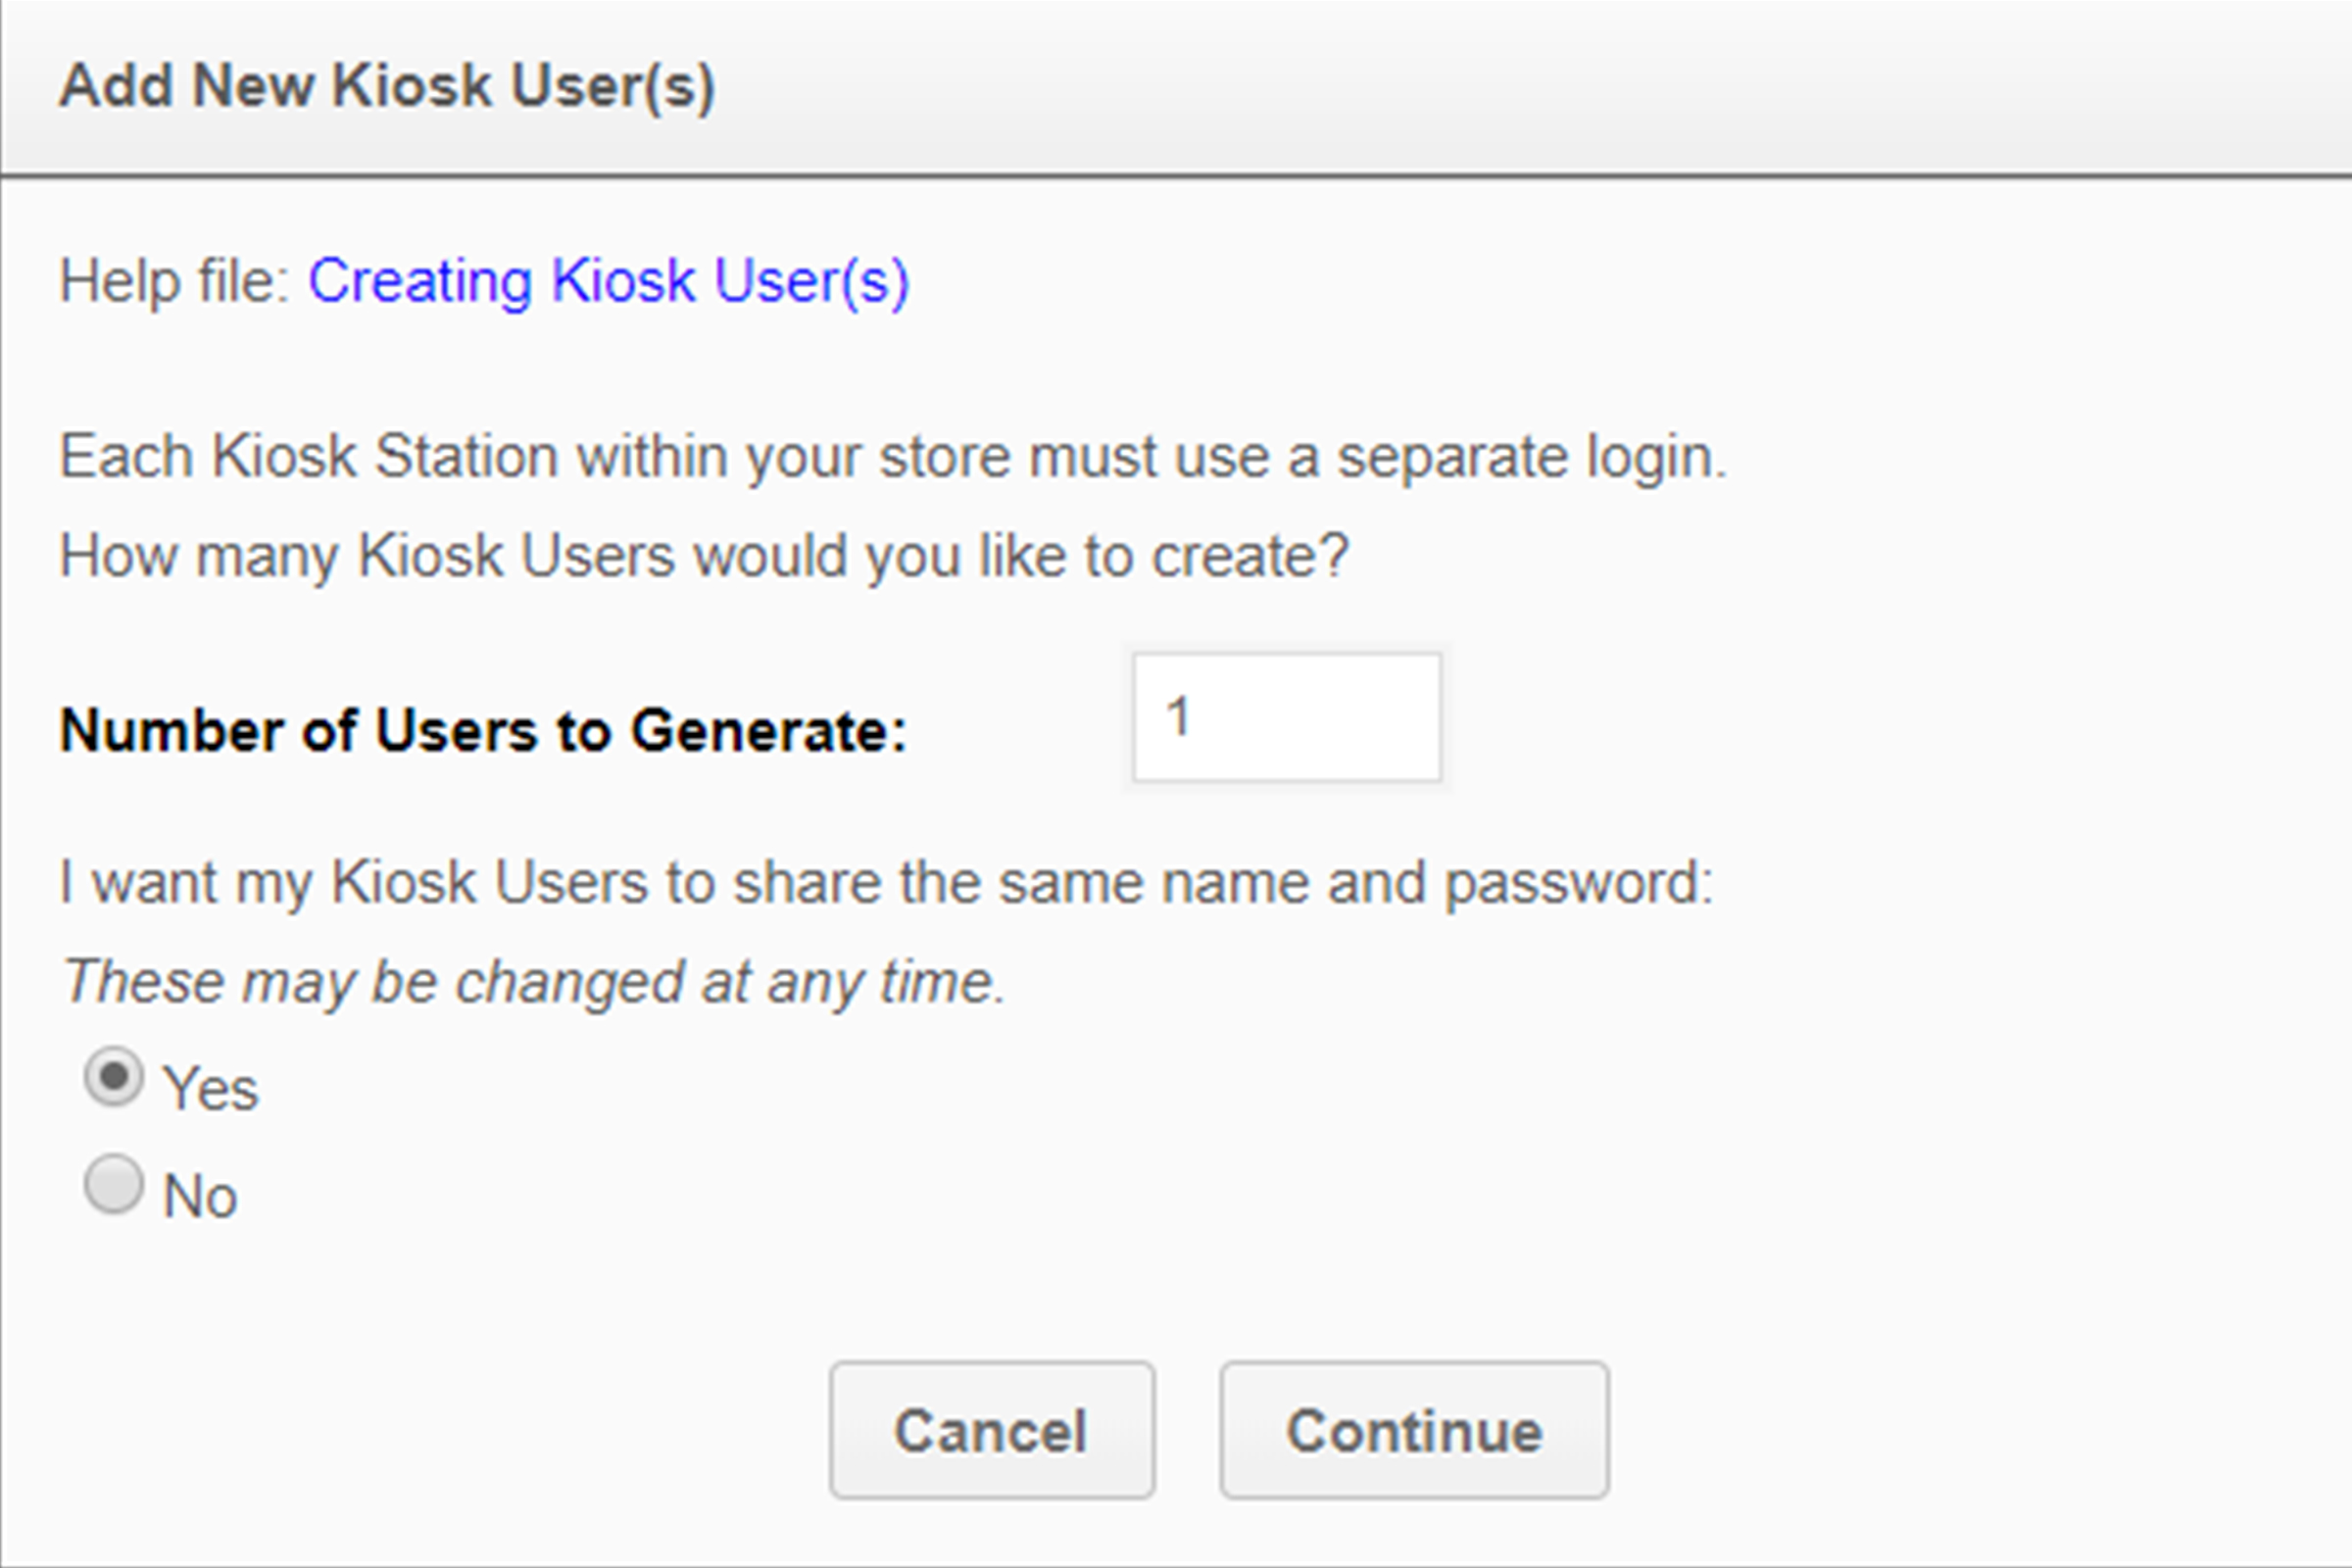
Task: Open the Creating Kiosk User(s) help file
Action: coord(610,280)
